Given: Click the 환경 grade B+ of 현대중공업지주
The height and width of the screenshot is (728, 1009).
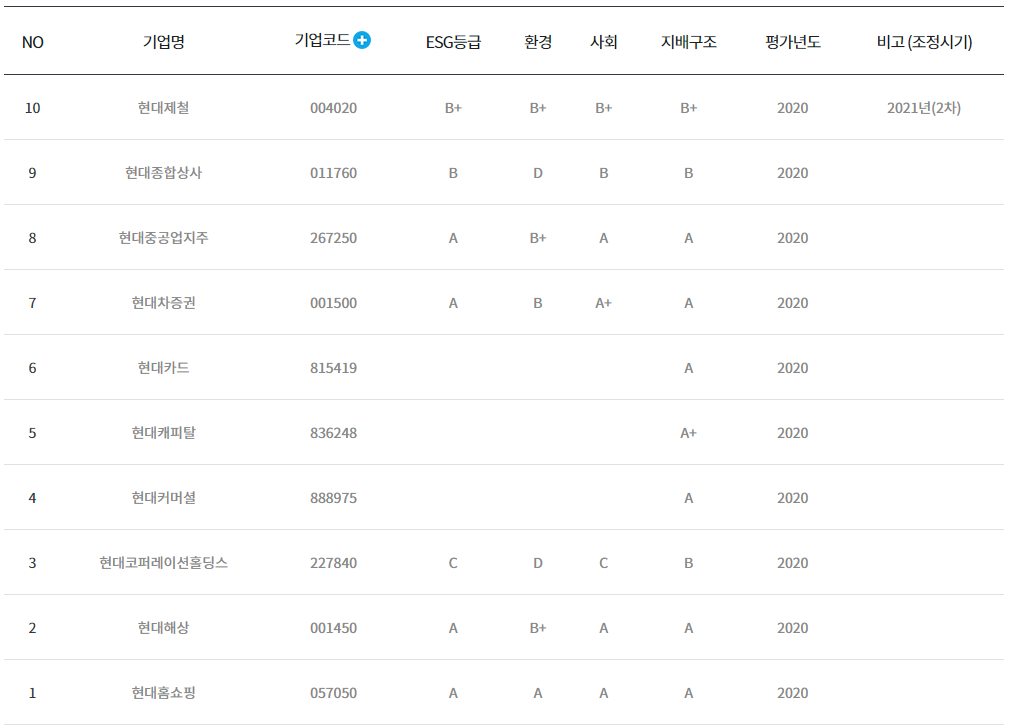Looking at the screenshot, I should pos(538,238).
